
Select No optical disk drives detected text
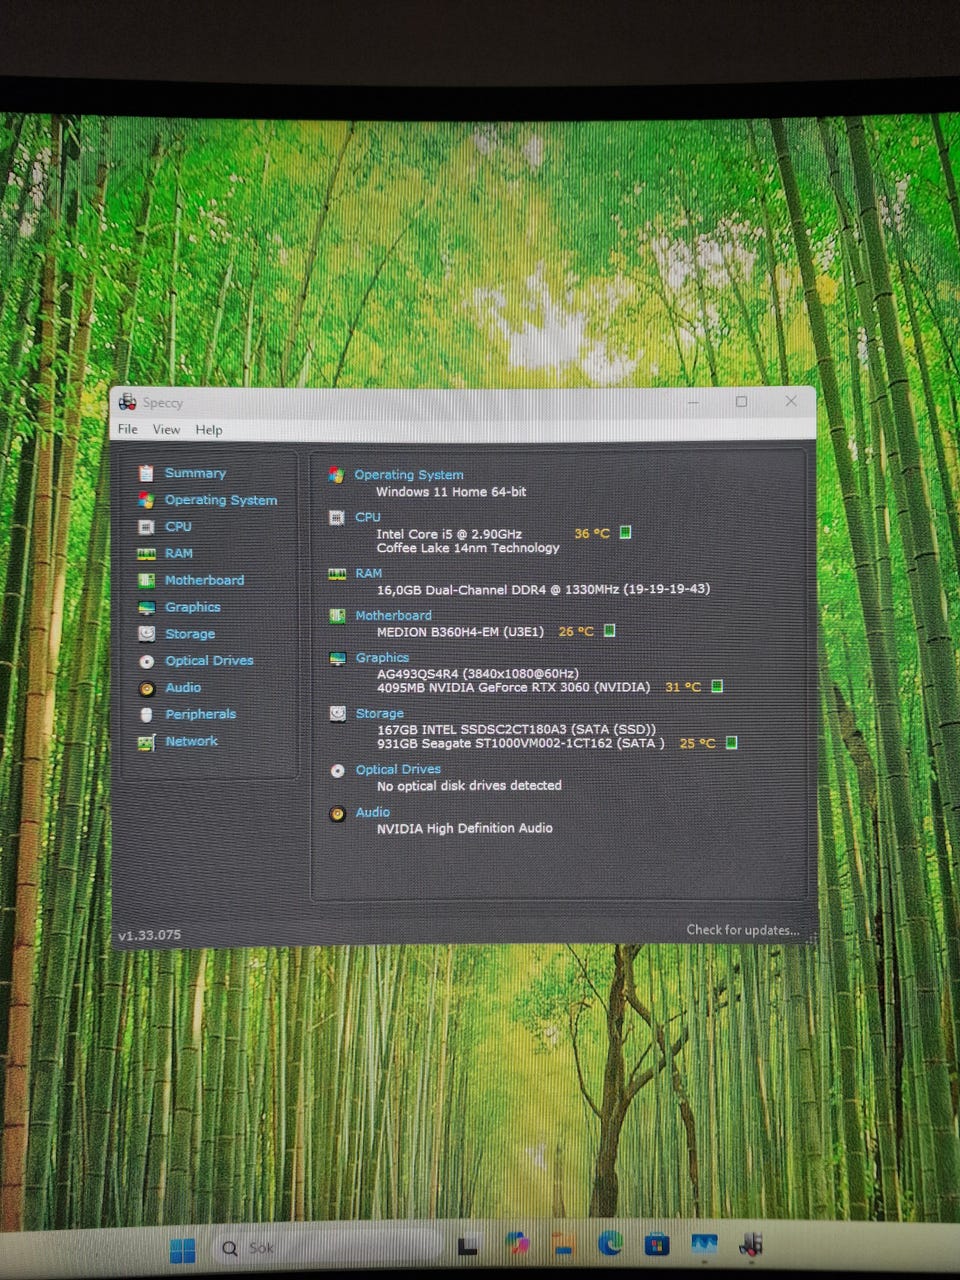(469, 785)
